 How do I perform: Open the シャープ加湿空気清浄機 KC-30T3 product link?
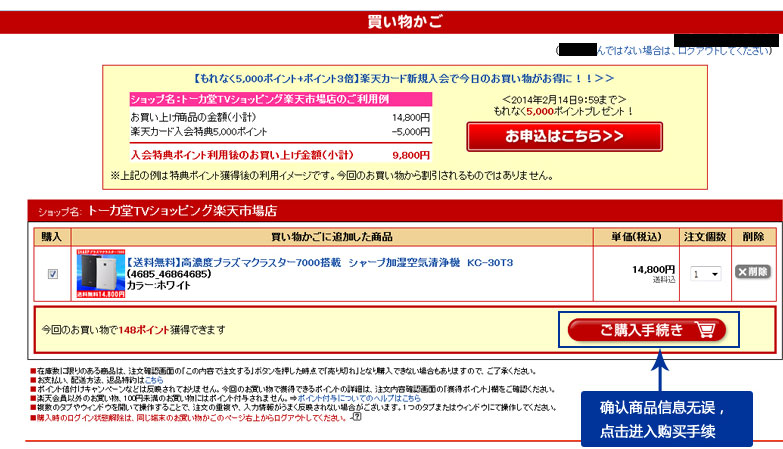coord(319,262)
